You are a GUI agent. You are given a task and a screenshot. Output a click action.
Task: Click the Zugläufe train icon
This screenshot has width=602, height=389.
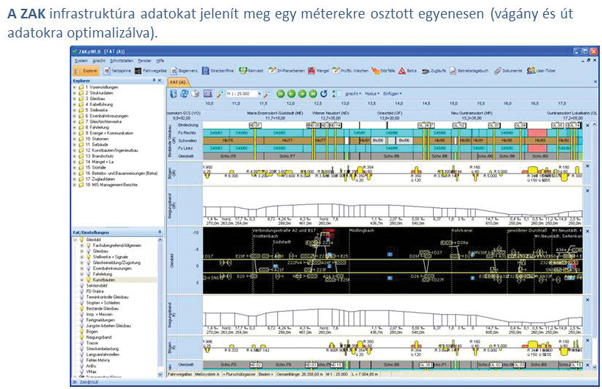click(425, 71)
